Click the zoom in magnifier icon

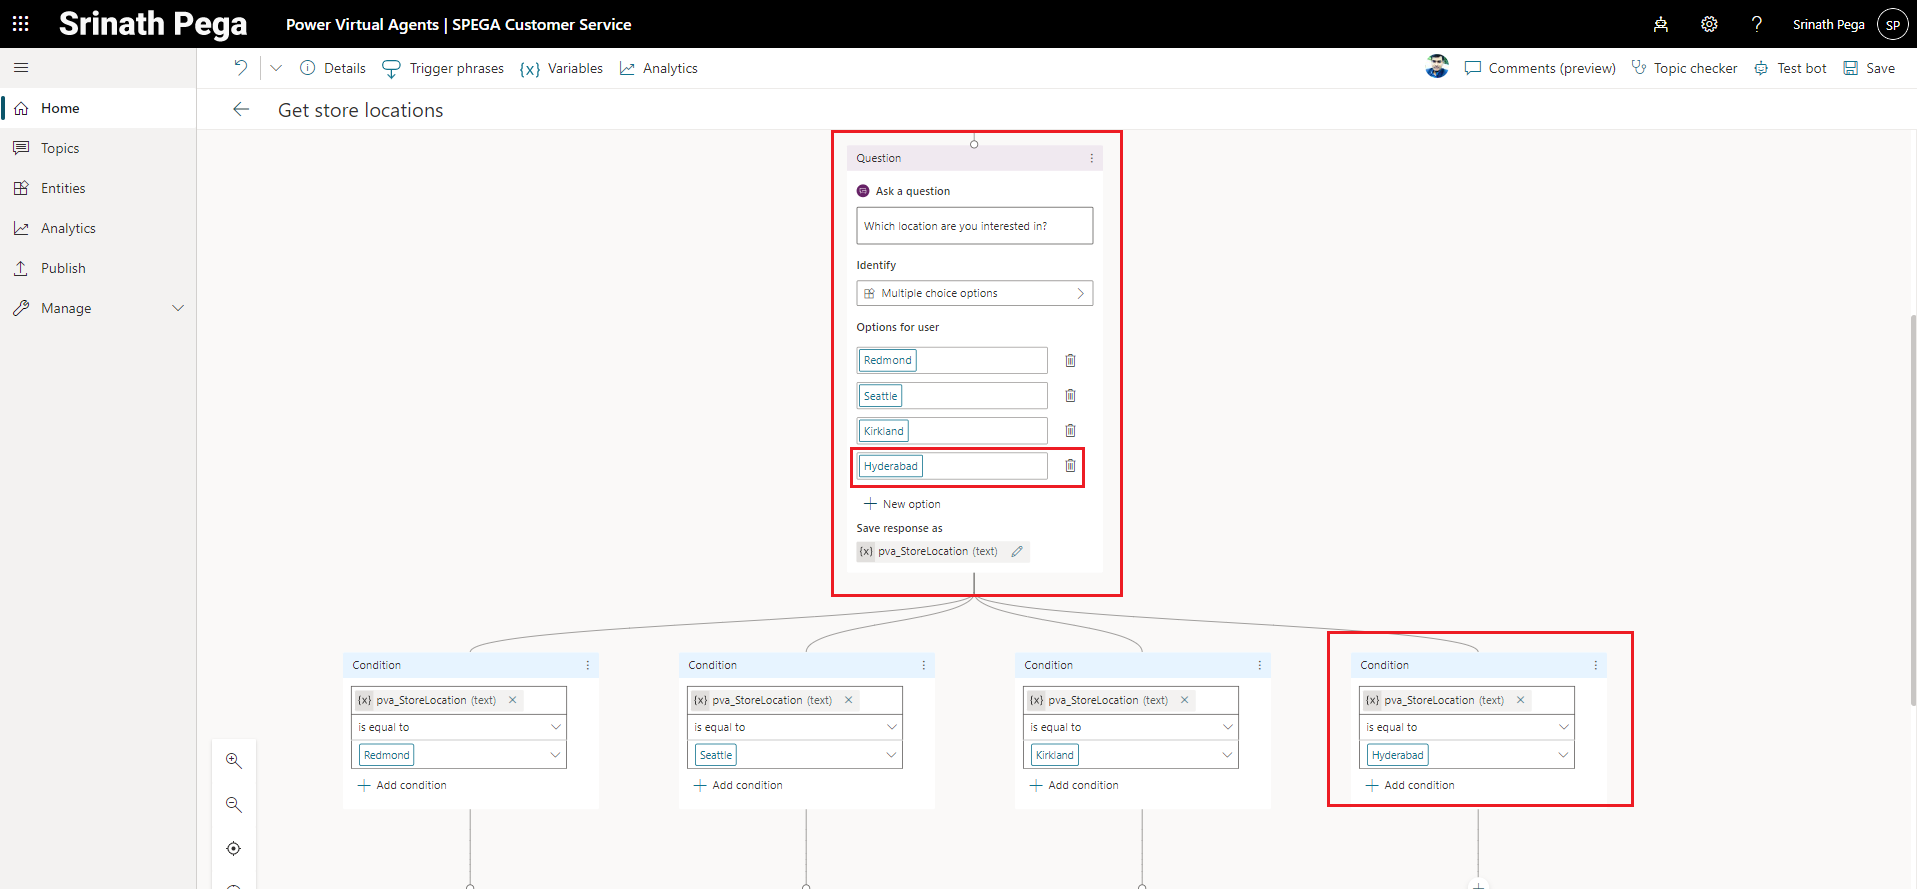pos(234,761)
